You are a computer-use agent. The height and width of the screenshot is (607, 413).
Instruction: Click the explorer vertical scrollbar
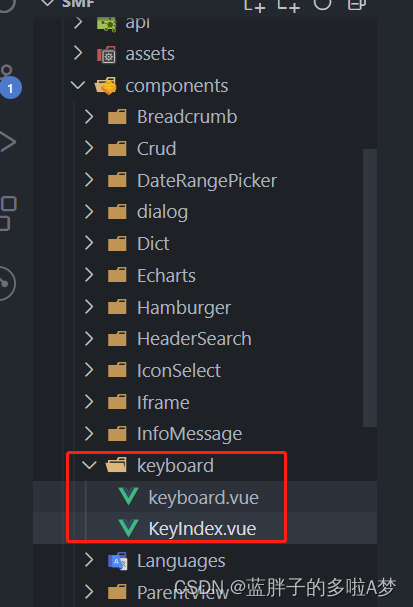click(370, 288)
